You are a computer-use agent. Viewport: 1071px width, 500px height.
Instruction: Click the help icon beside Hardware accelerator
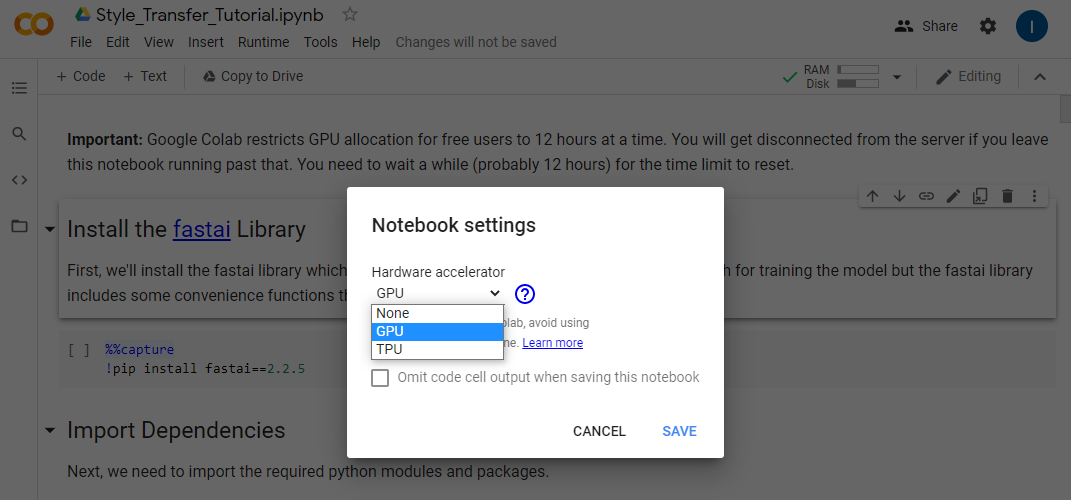[x=525, y=294]
